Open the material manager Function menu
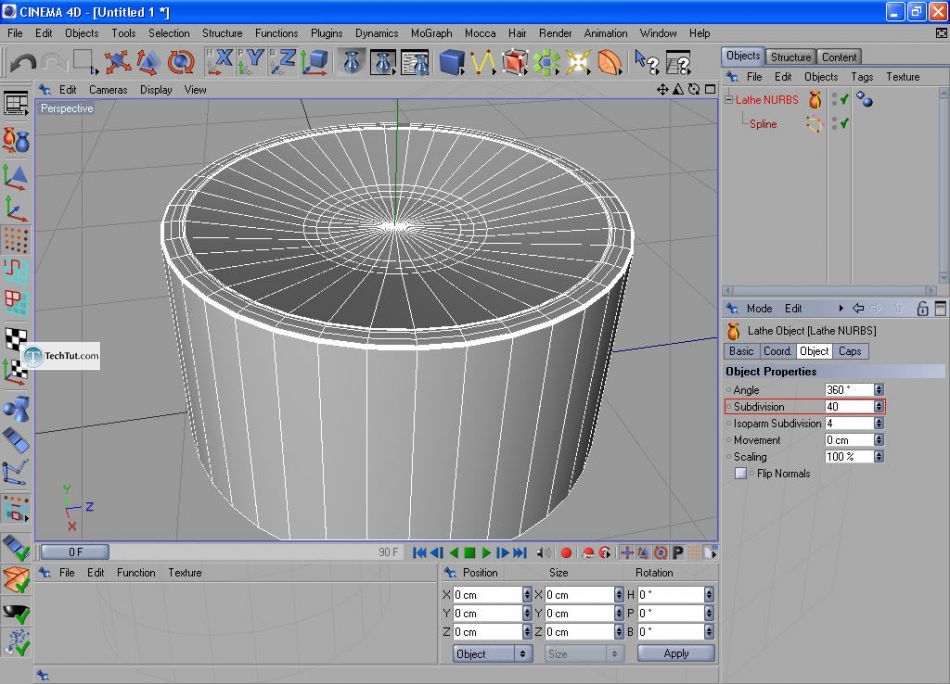The image size is (950, 684). click(x=136, y=573)
